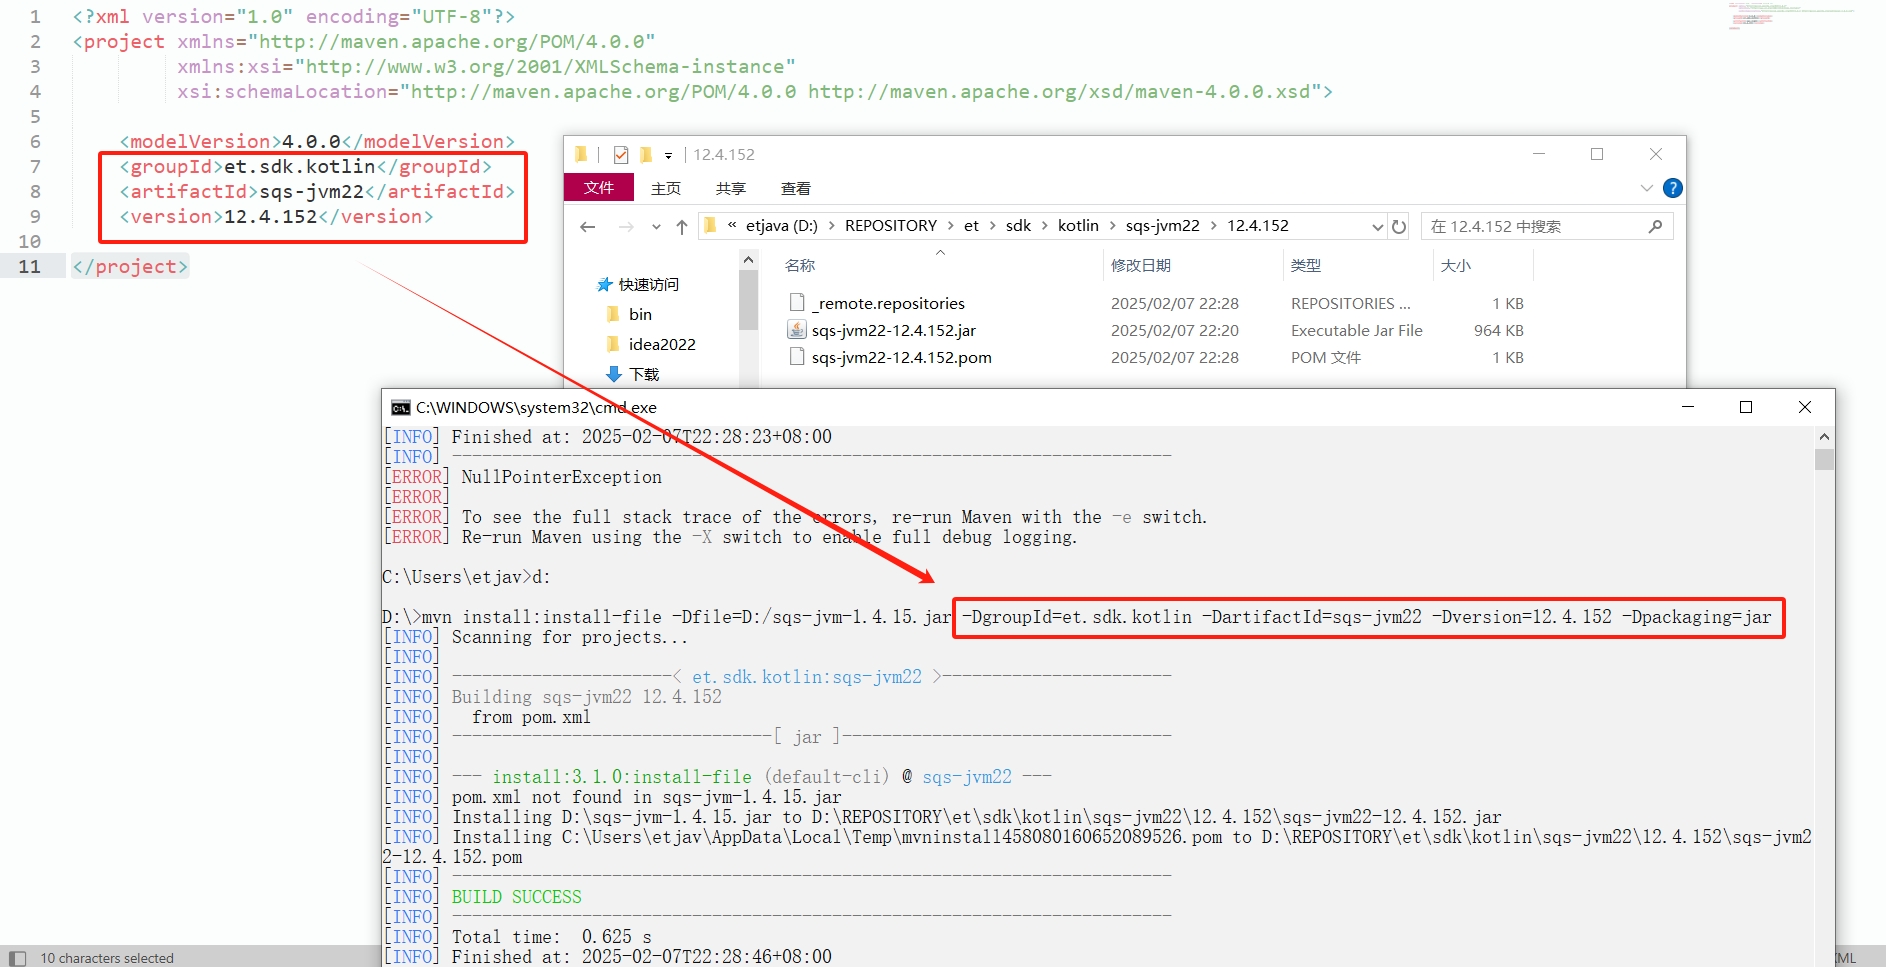Switch to the 查看 (View) tab
1886x967 pixels.
pos(795,188)
